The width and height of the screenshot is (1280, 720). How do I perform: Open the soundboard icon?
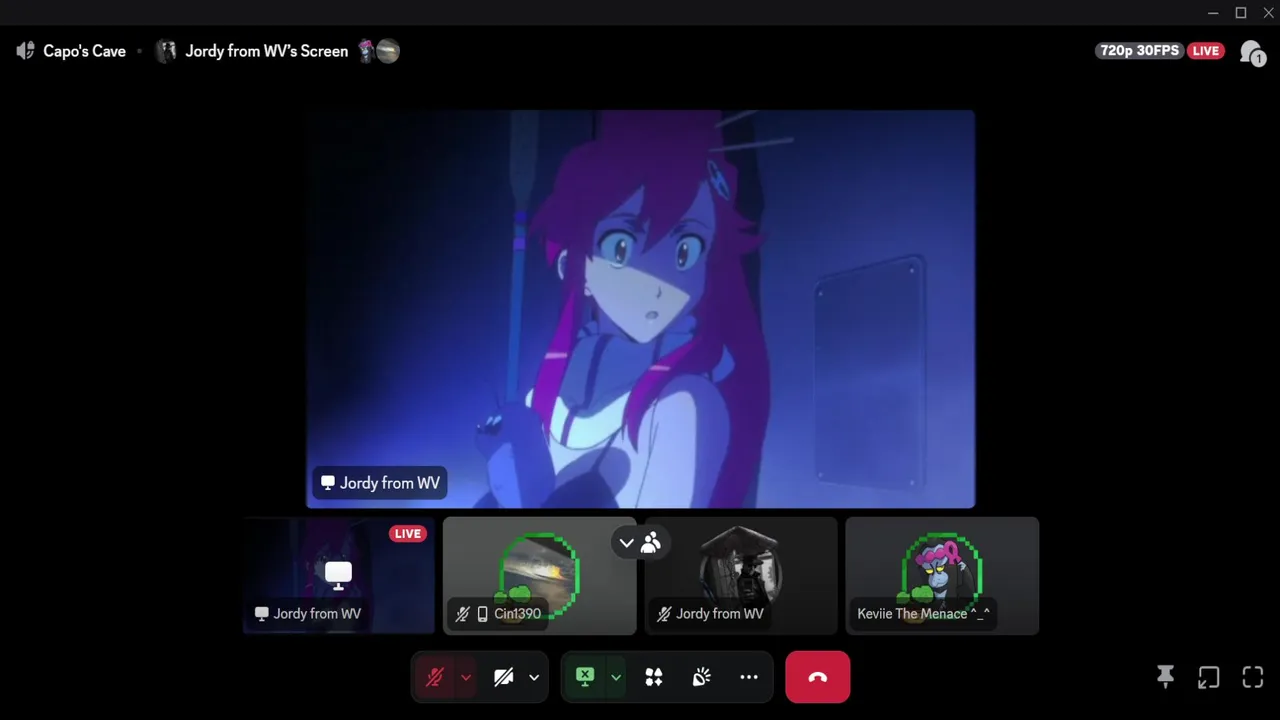pyautogui.click(x=701, y=677)
